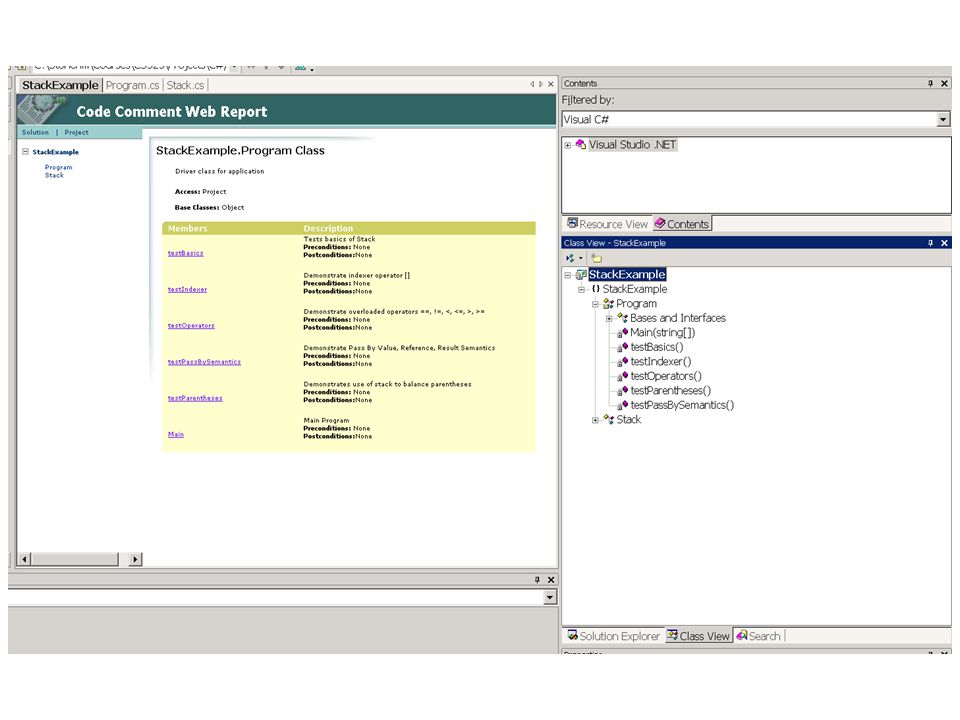Viewport: 960px width, 720px height.
Task: Click the "Tests basics of Stack" description
Action: pos(339,239)
